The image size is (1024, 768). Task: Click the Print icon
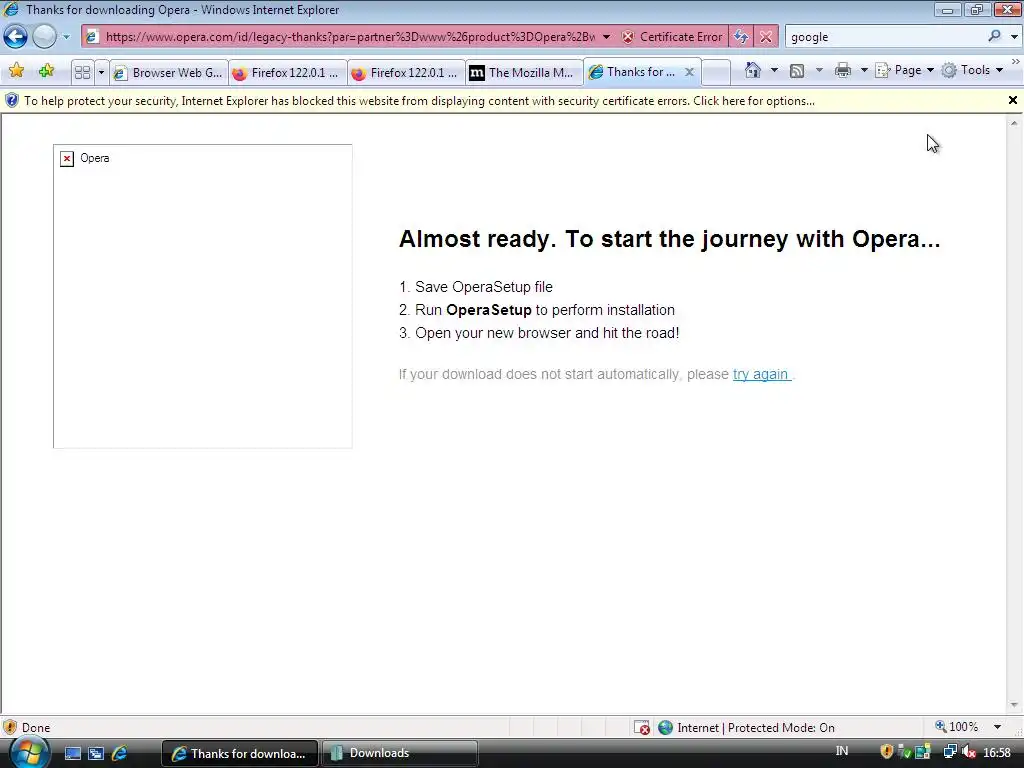(843, 70)
